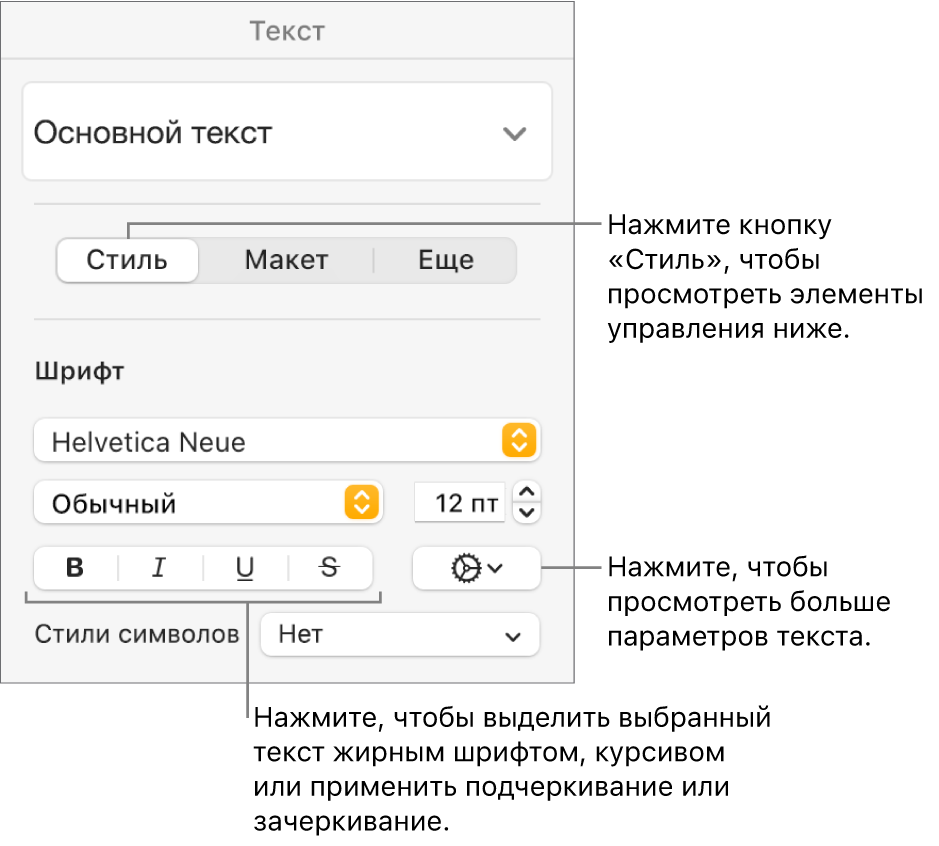Open the Стили символов dropdown showing Нет
Screen dimensions: 939x846
click(x=400, y=634)
